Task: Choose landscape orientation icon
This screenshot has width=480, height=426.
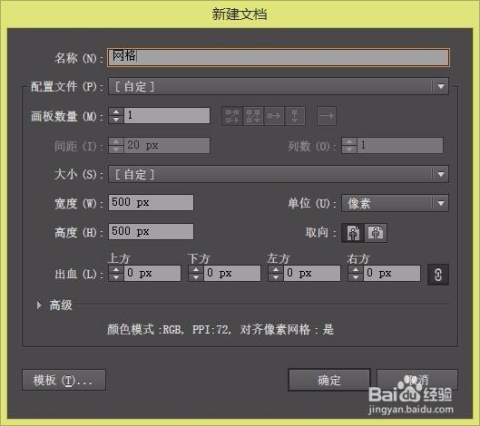Action: point(376,233)
